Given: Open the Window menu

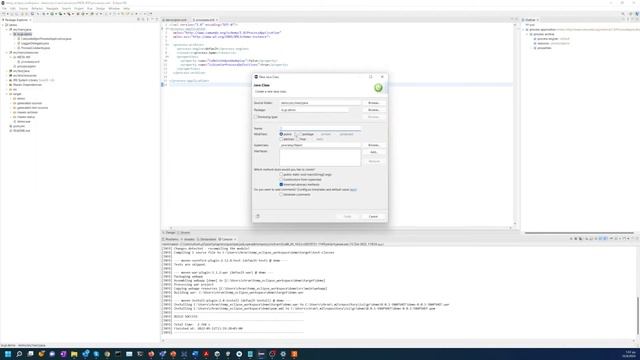Looking at the screenshot, I should 114,9.
